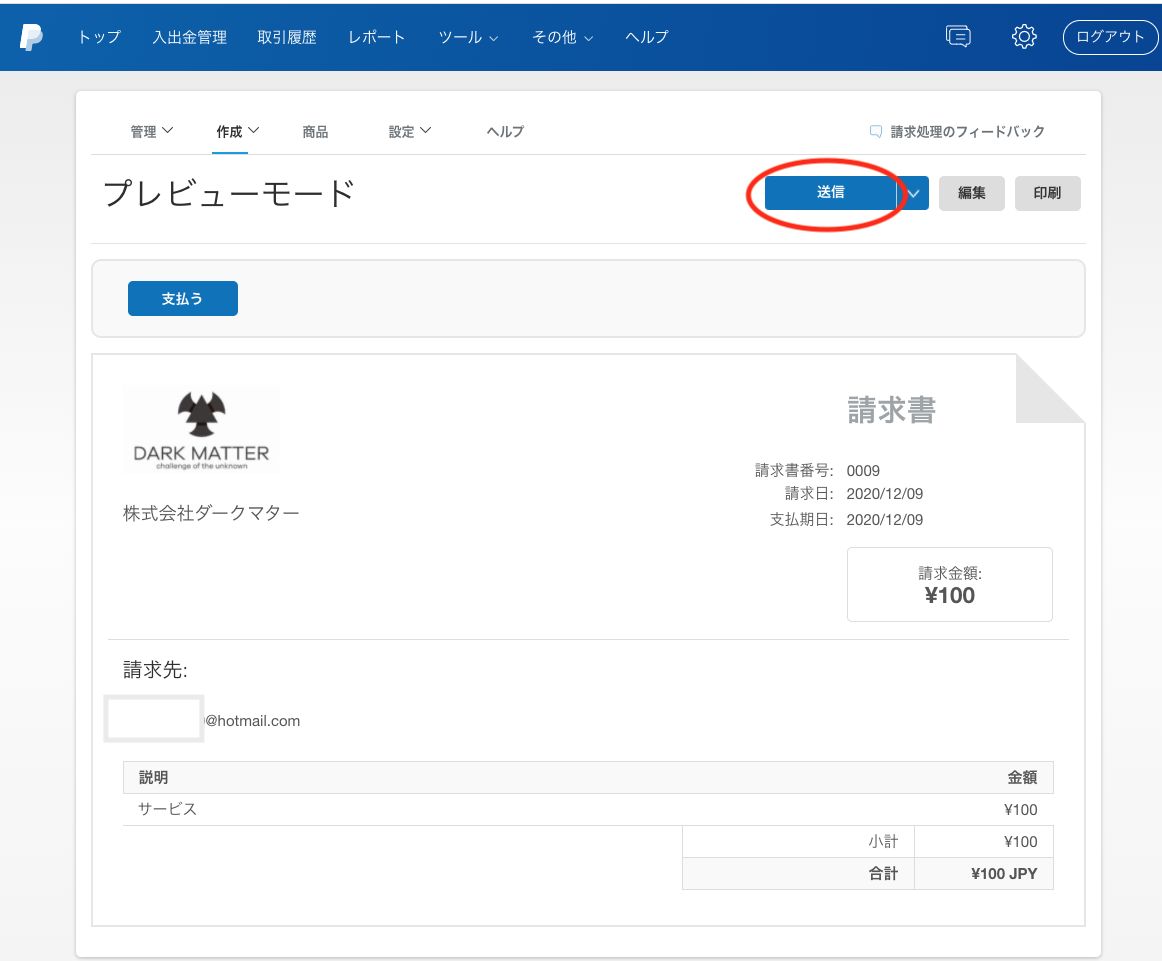Open the messages icon in header
Image resolution: width=1162 pixels, height=961 pixels.
[958, 37]
